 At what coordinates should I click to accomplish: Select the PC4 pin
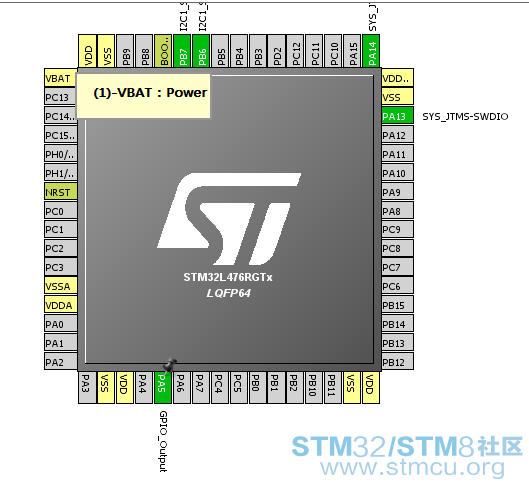pyautogui.click(x=220, y=387)
